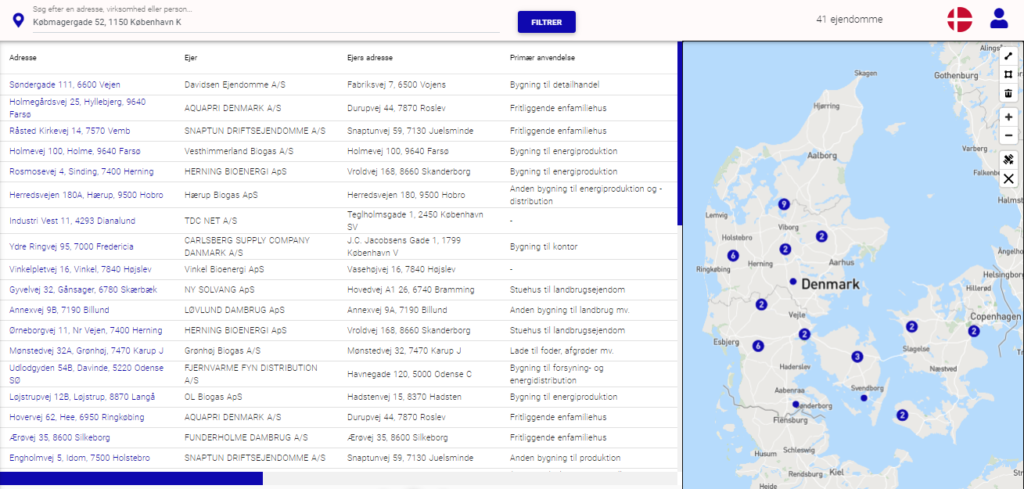Zoom out on the map
Screen dimensions: 1024x489
(1009, 136)
